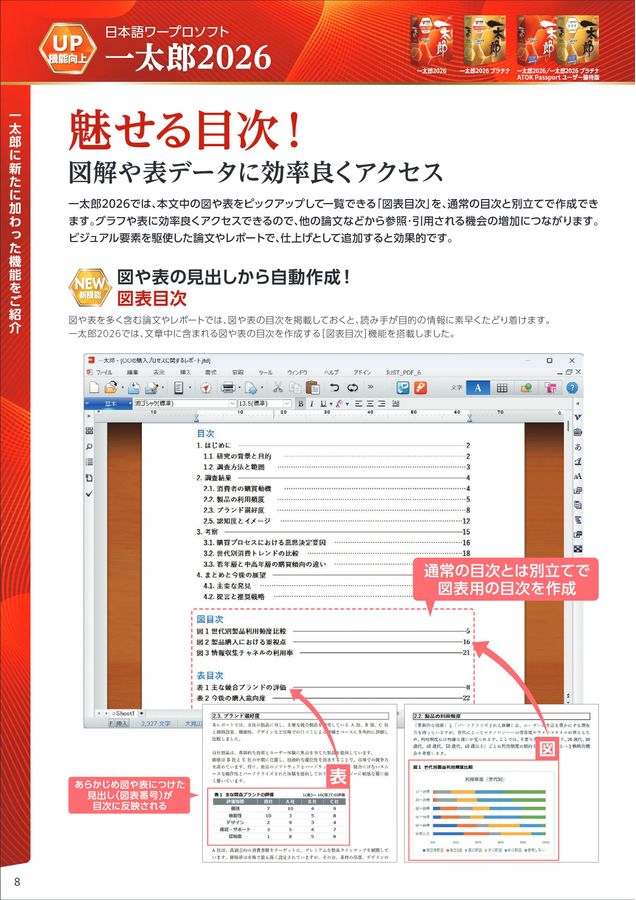Image resolution: width=636 pixels, height=900 pixels.
Task: Click the table grid mode icon
Action: (502, 388)
